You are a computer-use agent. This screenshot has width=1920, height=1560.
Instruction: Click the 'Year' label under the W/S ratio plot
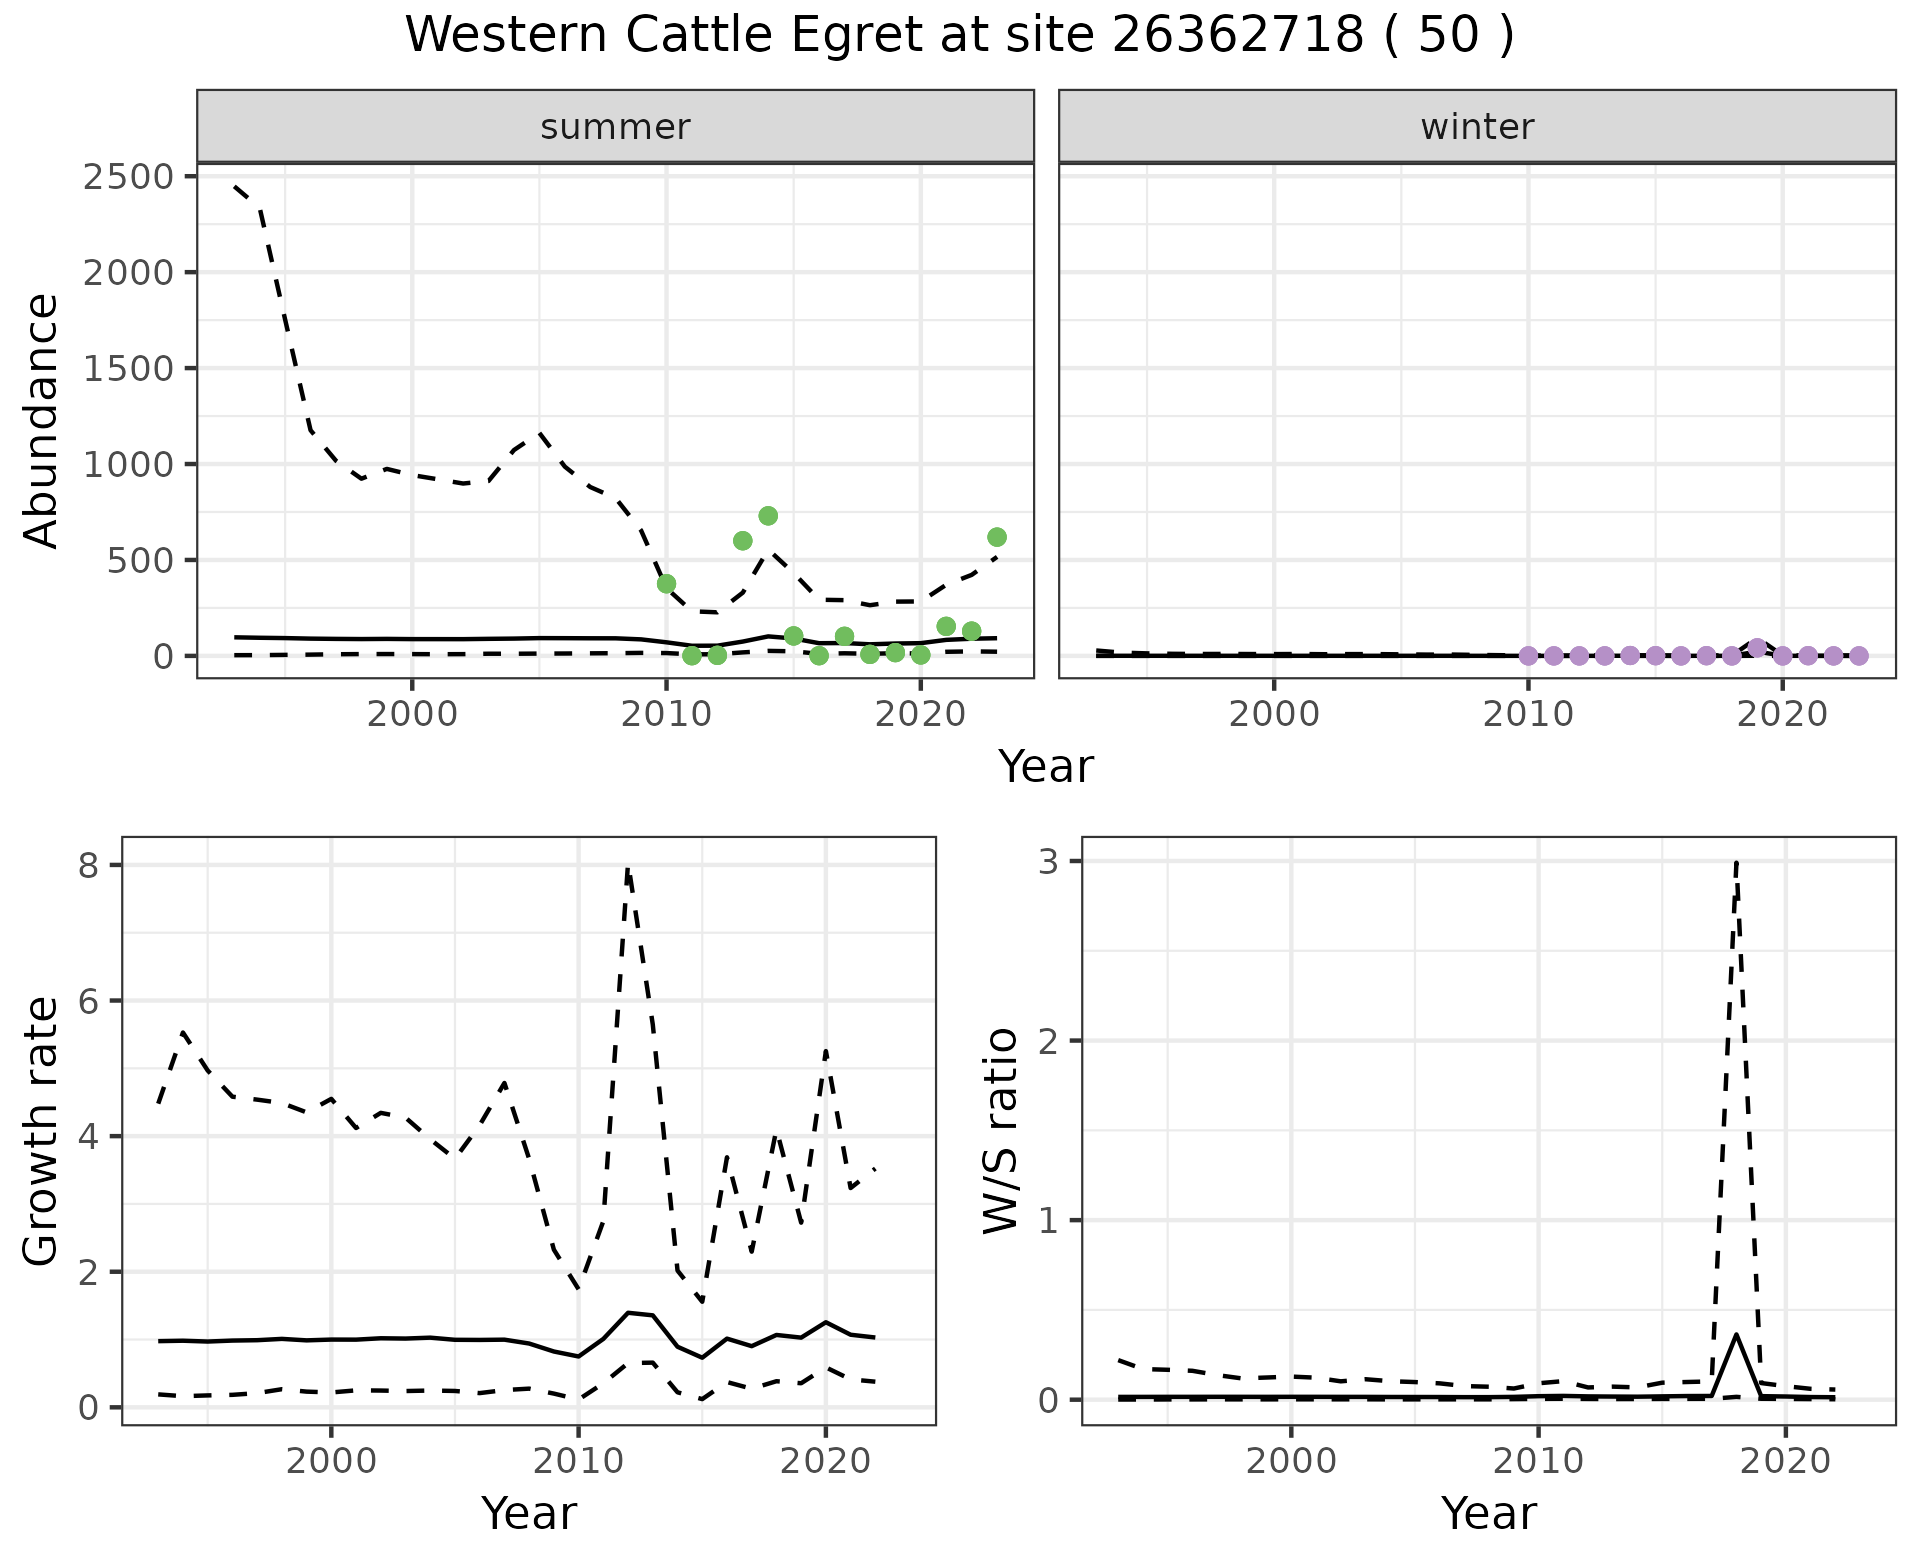[1488, 1513]
